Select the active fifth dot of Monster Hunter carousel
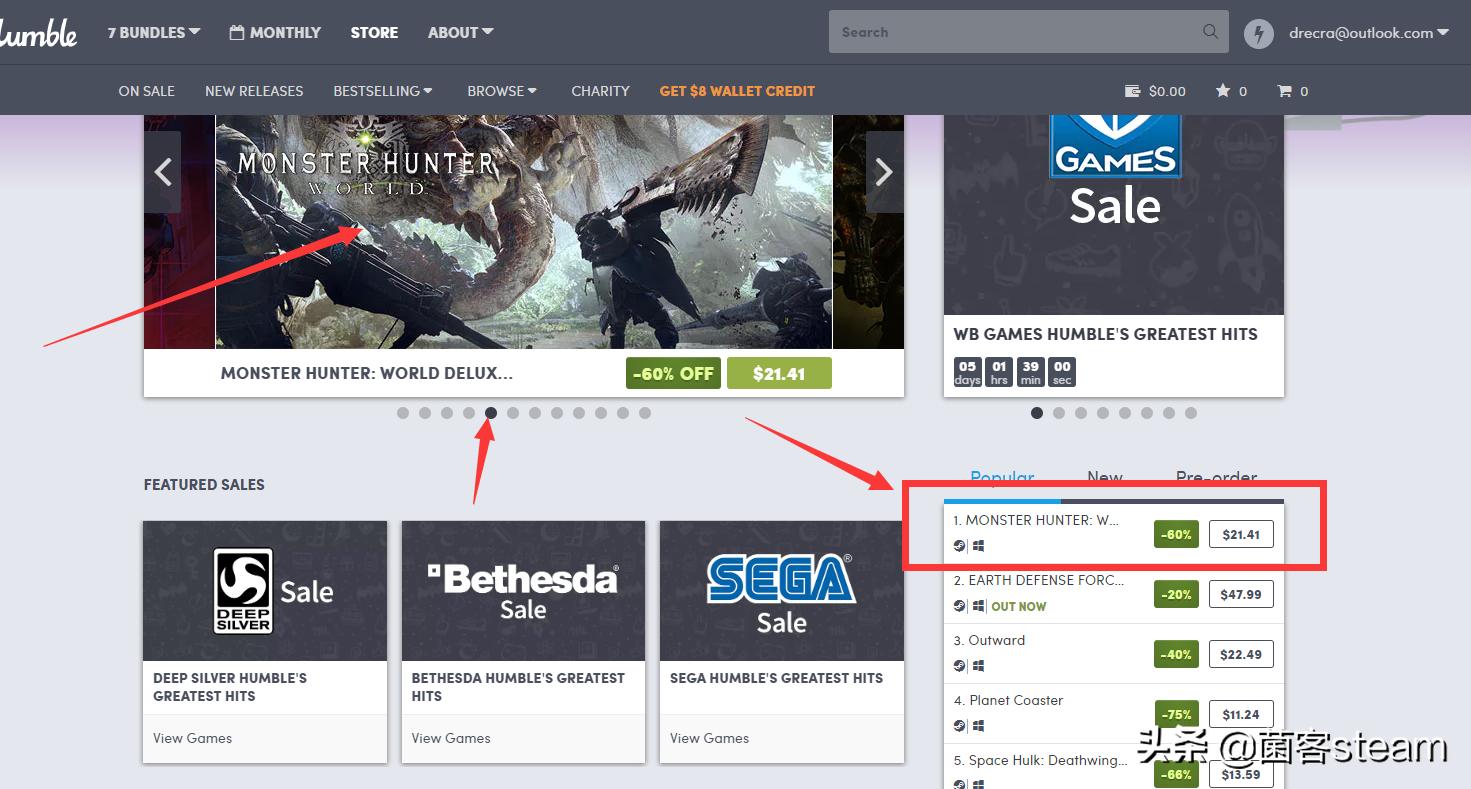Viewport: 1471px width, 789px height. pos(491,413)
